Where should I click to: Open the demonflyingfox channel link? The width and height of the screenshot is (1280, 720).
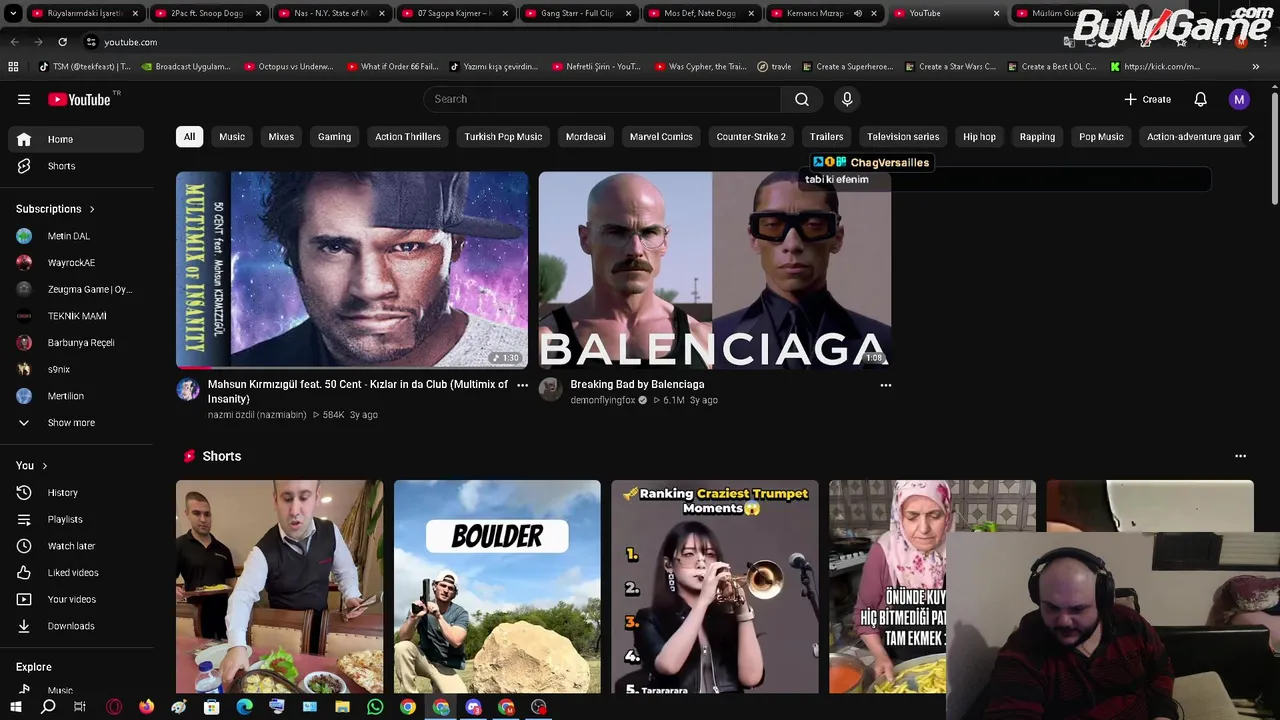click(x=603, y=400)
